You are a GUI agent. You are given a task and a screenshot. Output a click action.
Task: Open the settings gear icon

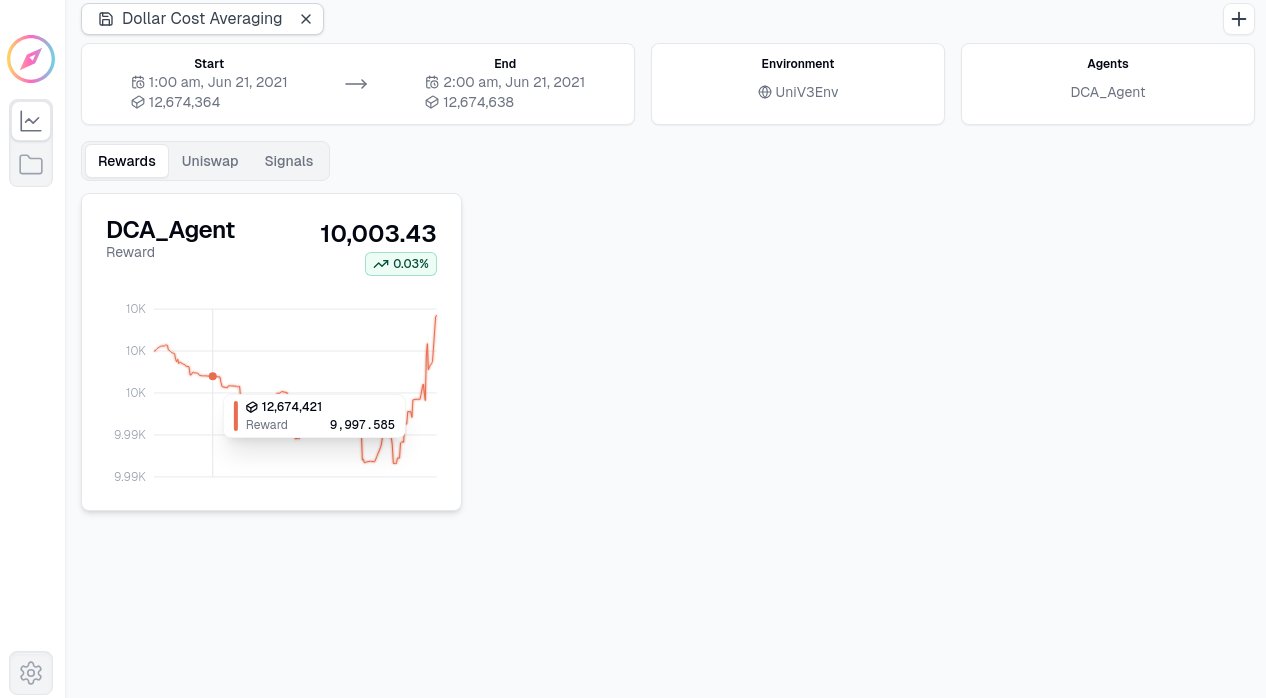coord(31,673)
